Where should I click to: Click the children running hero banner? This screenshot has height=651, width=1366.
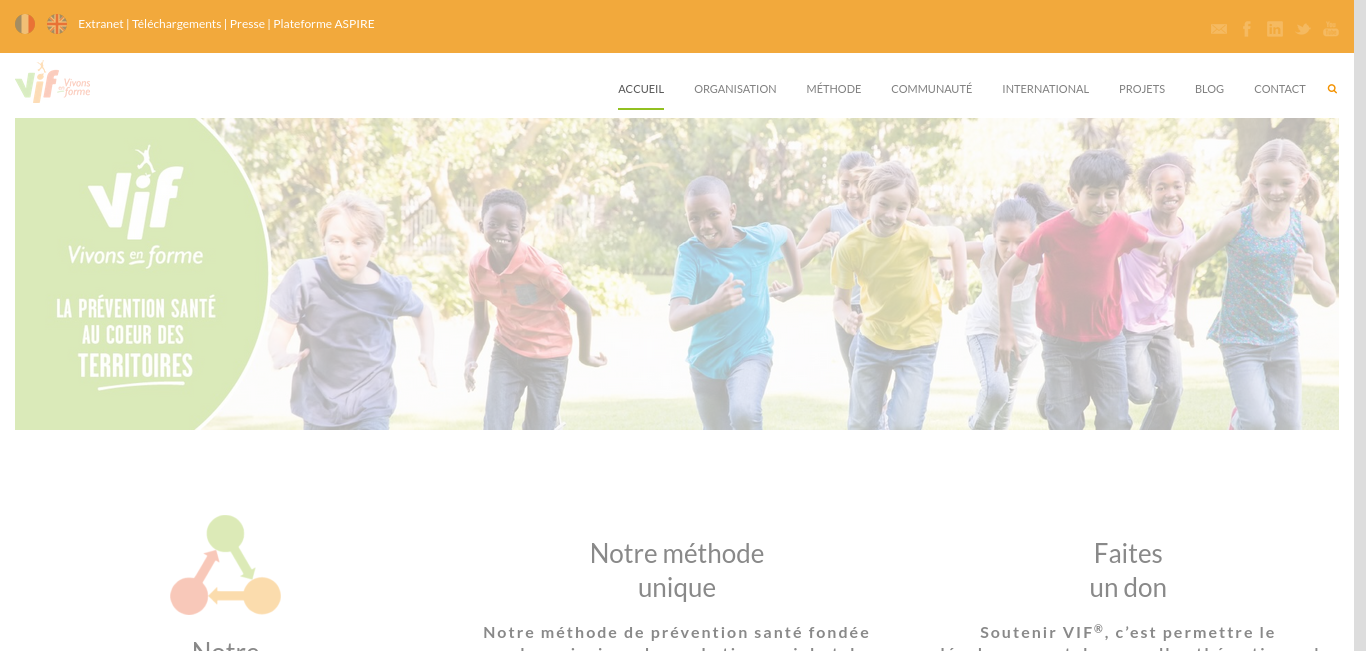[677, 274]
